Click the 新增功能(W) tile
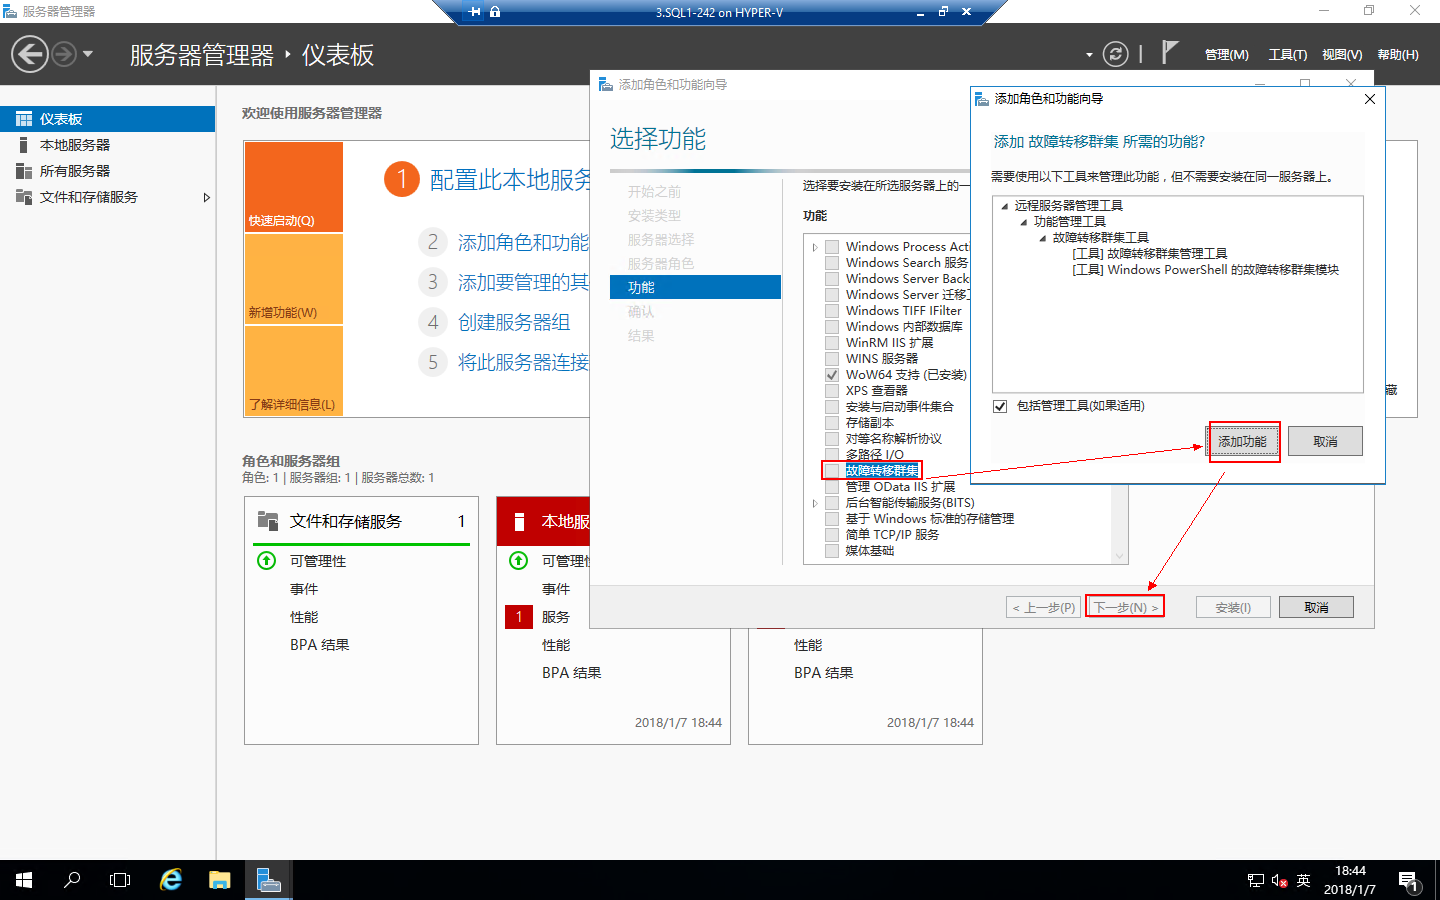This screenshot has height=900, width=1440. 294,279
